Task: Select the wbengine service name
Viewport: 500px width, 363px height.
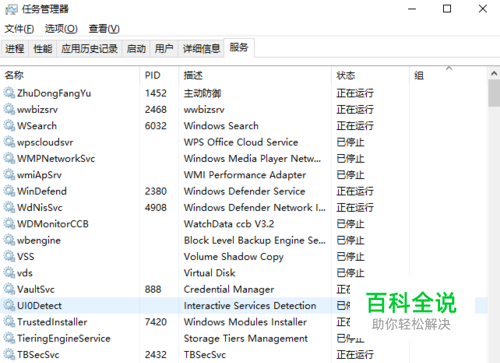Action: (39, 240)
